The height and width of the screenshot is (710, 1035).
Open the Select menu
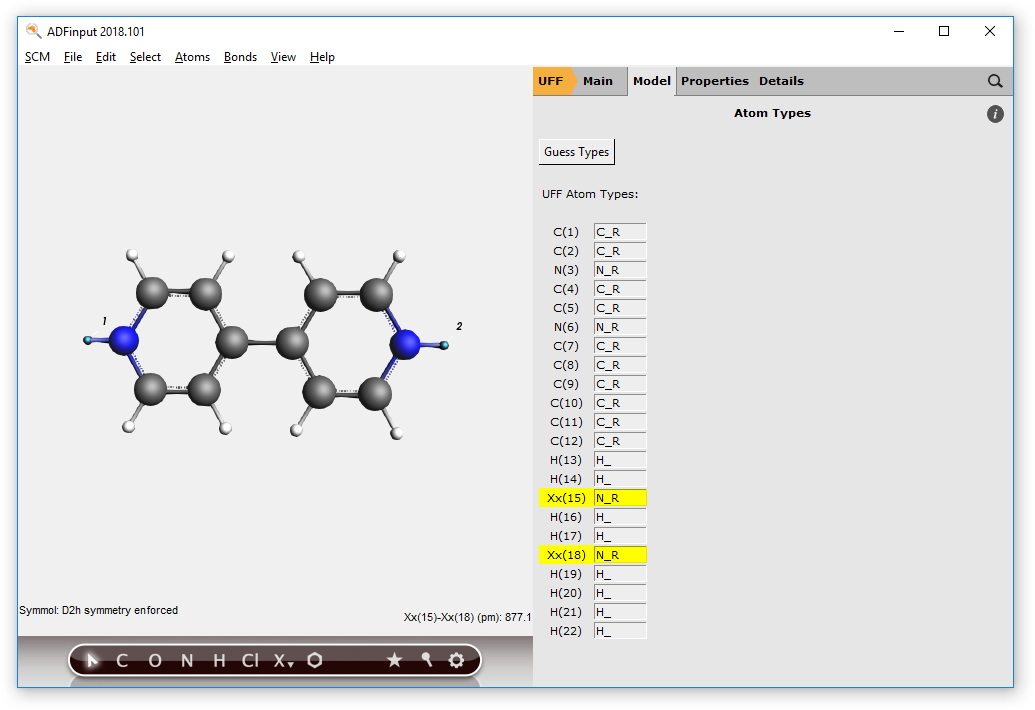click(x=145, y=57)
